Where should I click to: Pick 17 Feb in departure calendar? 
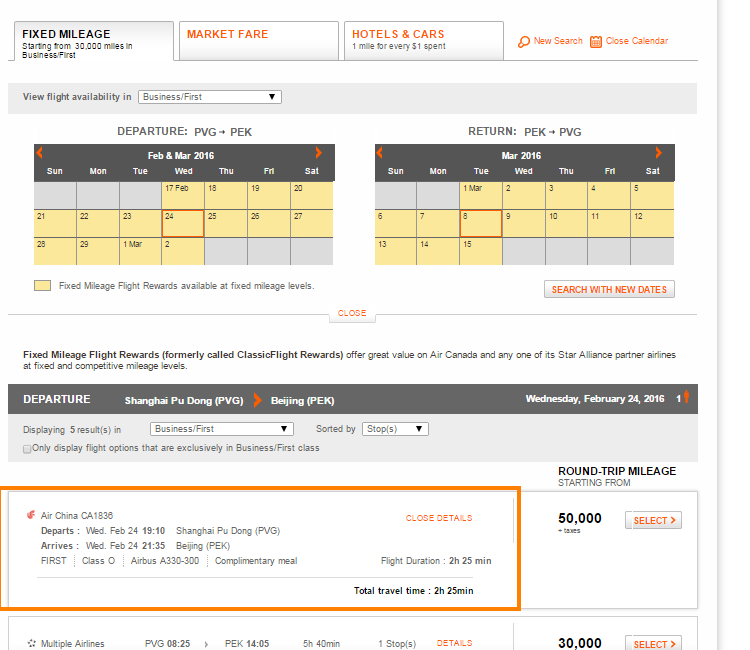point(183,195)
